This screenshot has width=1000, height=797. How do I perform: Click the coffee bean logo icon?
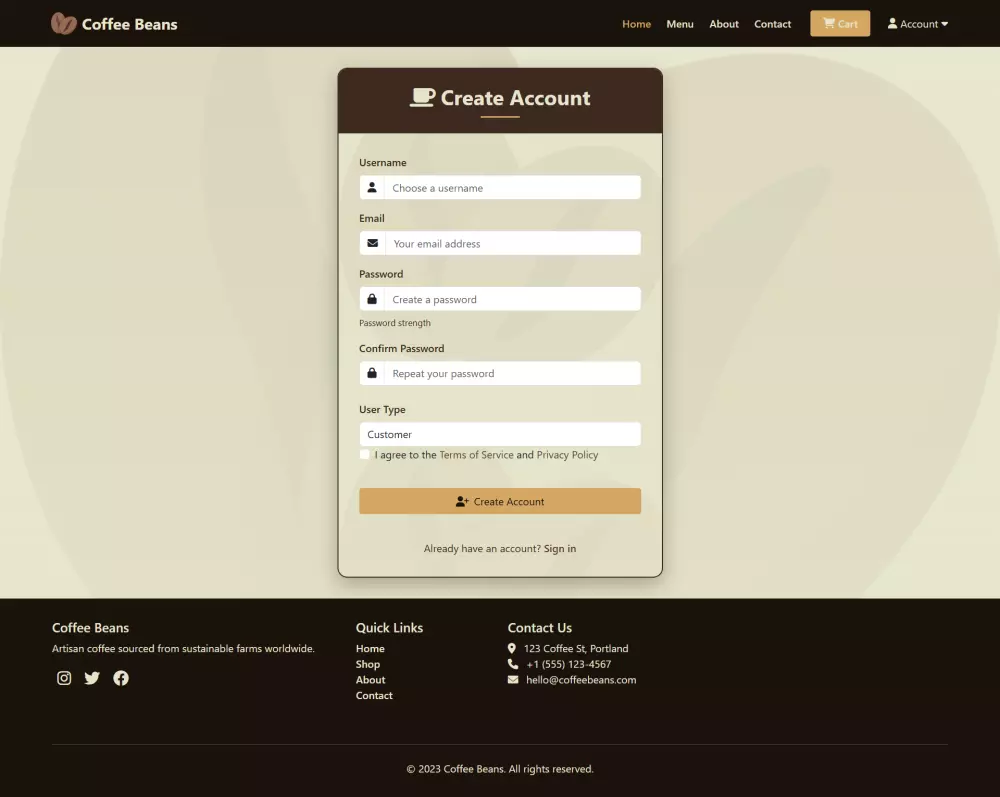64,24
